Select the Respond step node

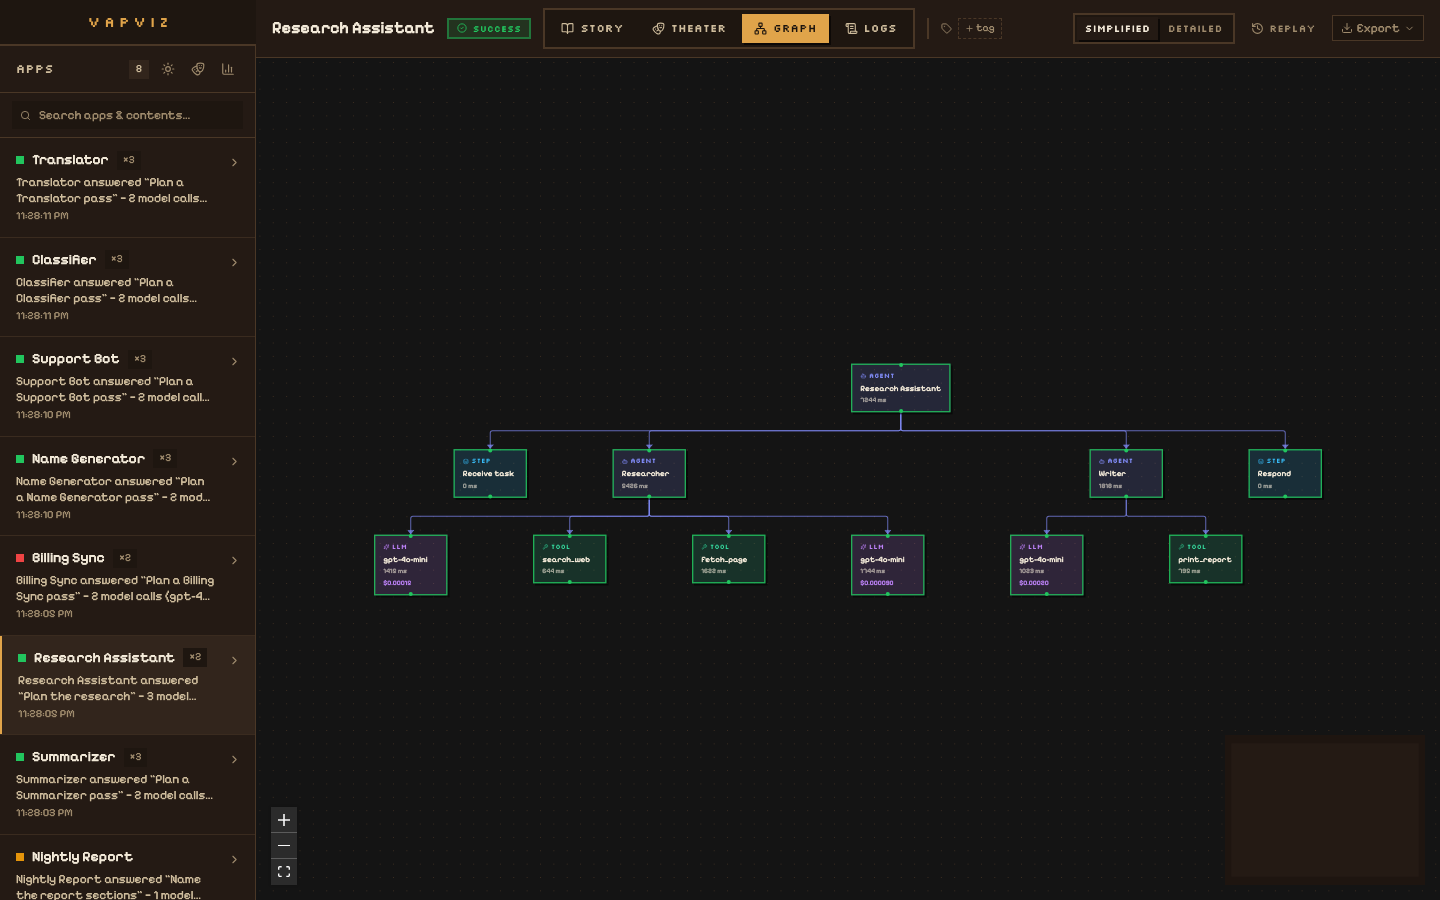1285,473
